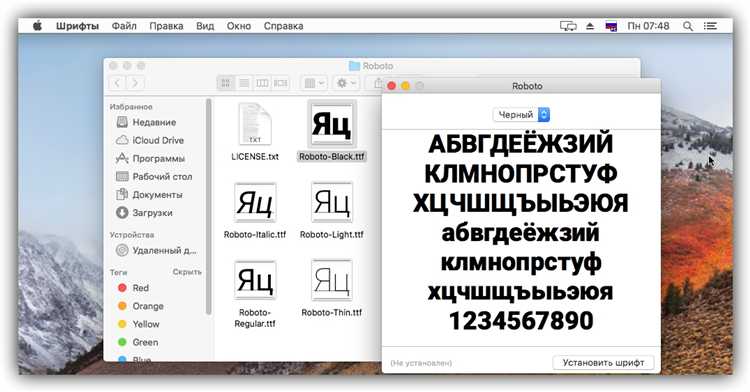The height and width of the screenshot is (392, 750).
Task: Go forward in the Finder window
Action: 135,83
